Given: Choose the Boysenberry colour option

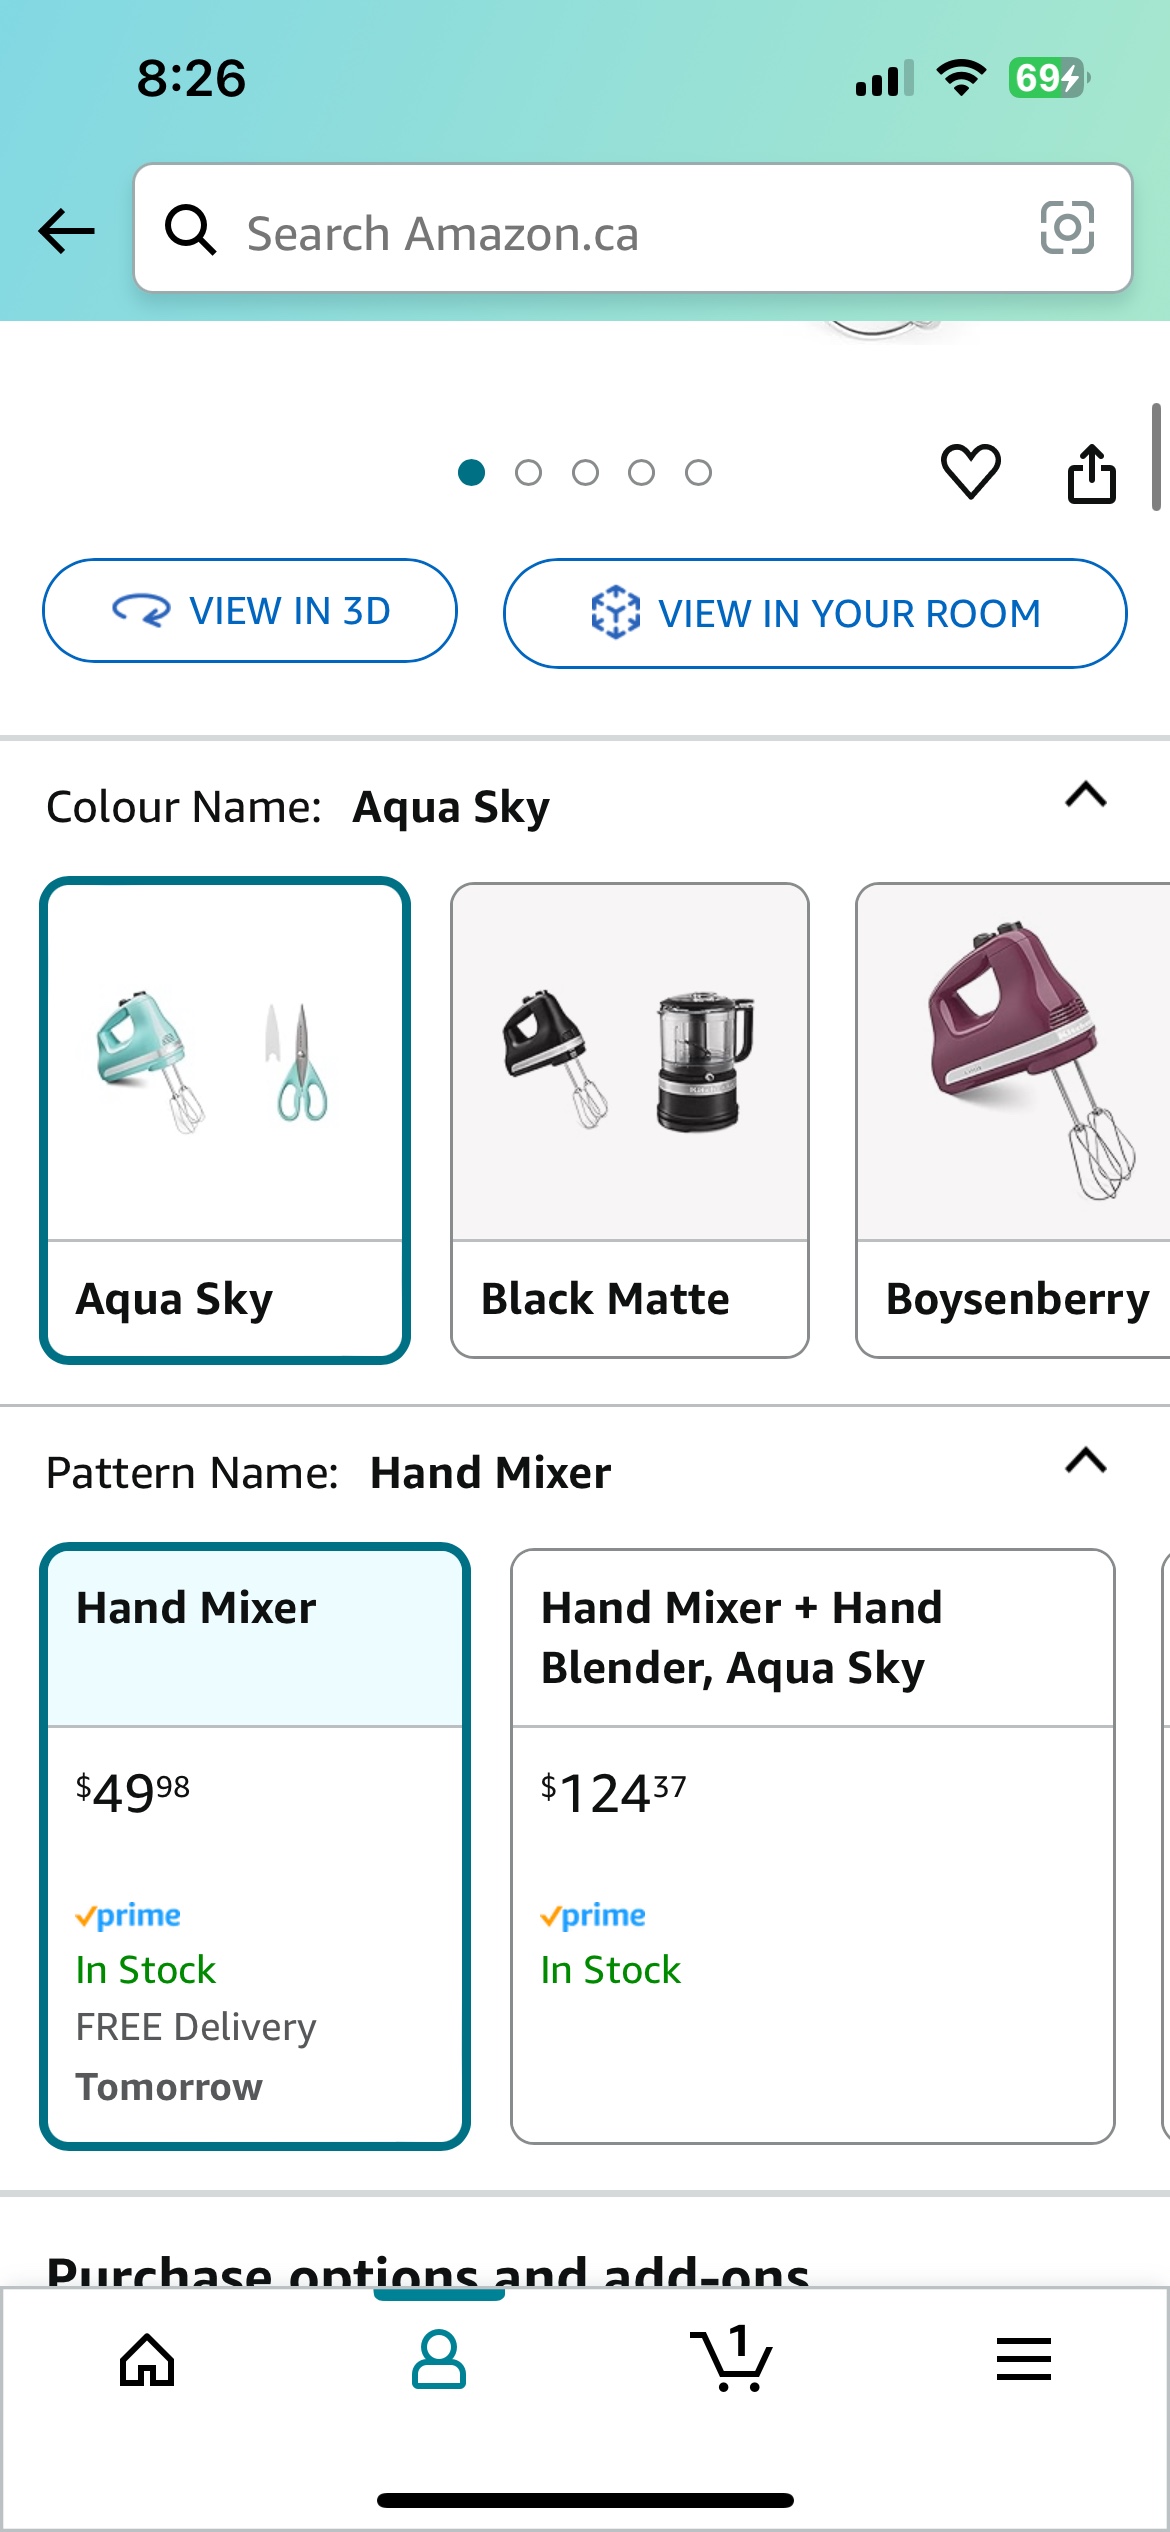Looking at the screenshot, I should [x=1012, y=1120].
